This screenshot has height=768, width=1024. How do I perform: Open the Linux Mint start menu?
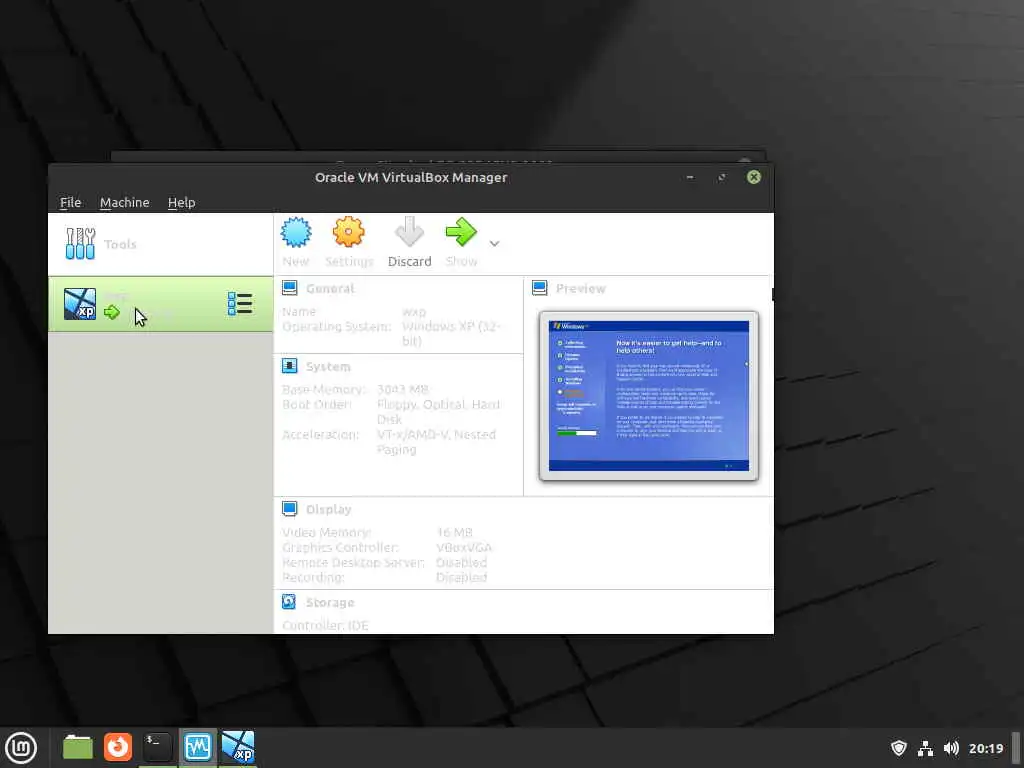pyautogui.click(x=21, y=748)
